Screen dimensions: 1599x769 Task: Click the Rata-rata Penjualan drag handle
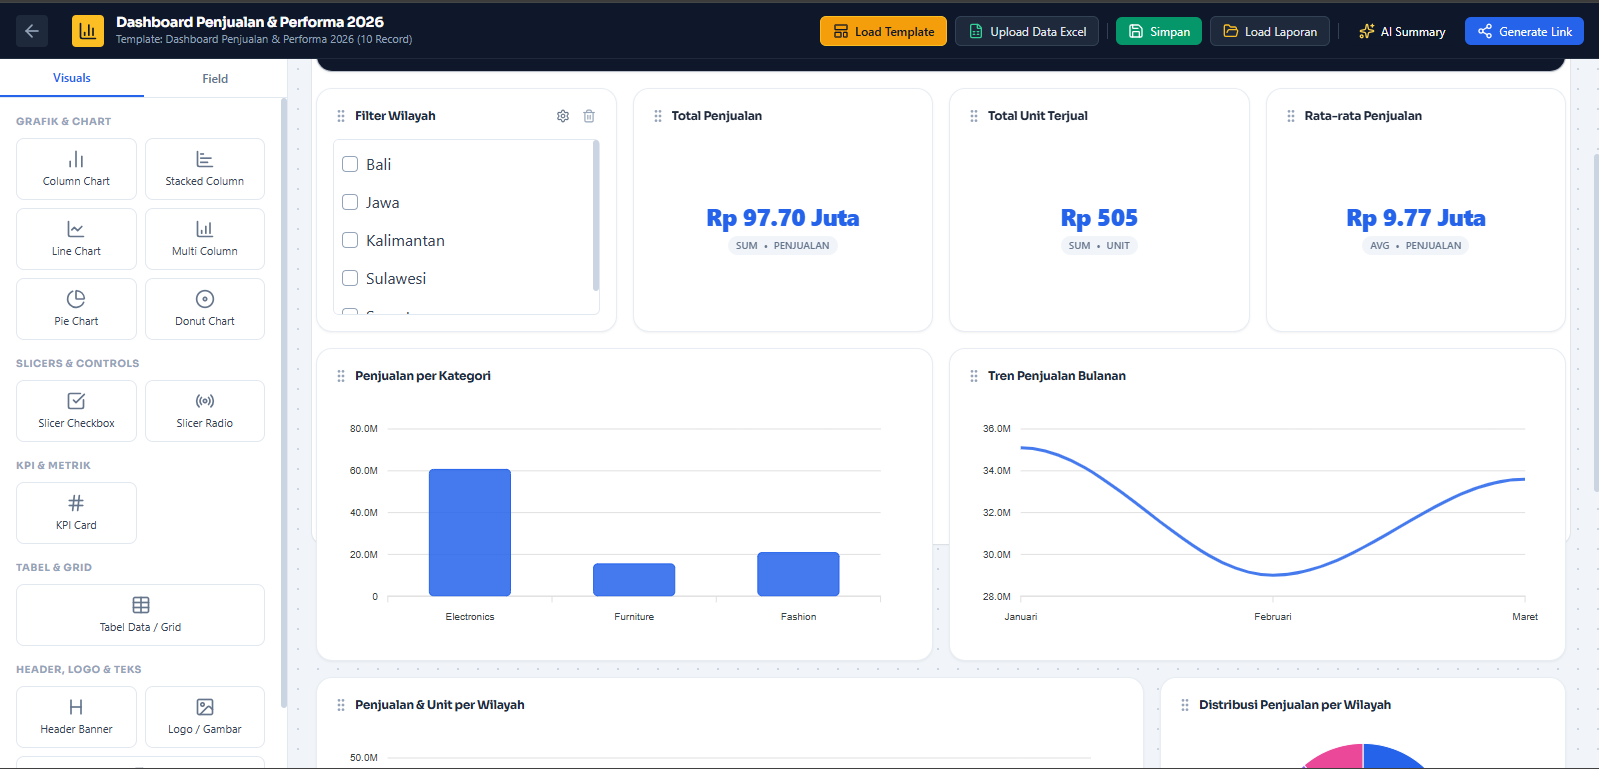click(1291, 116)
